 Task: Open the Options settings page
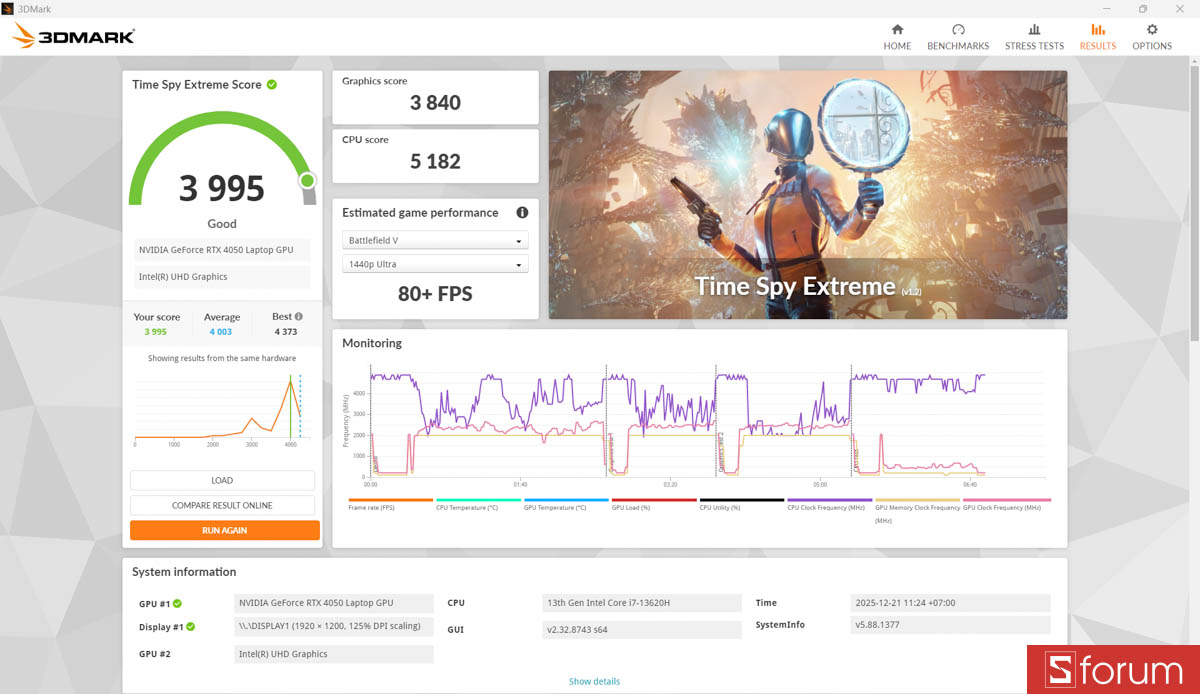(x=1152, y=36)
